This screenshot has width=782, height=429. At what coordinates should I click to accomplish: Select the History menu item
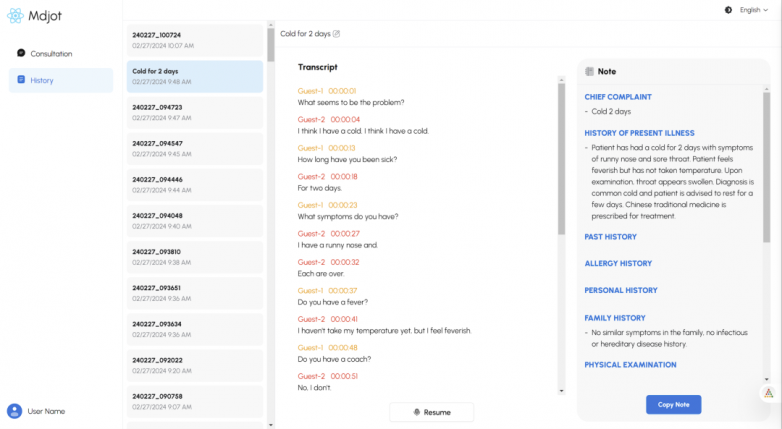(42, 80)
